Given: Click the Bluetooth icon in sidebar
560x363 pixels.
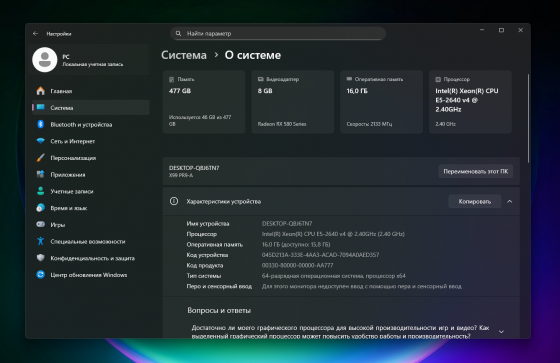Looking at the screenshot, I should tap(41, 124).
